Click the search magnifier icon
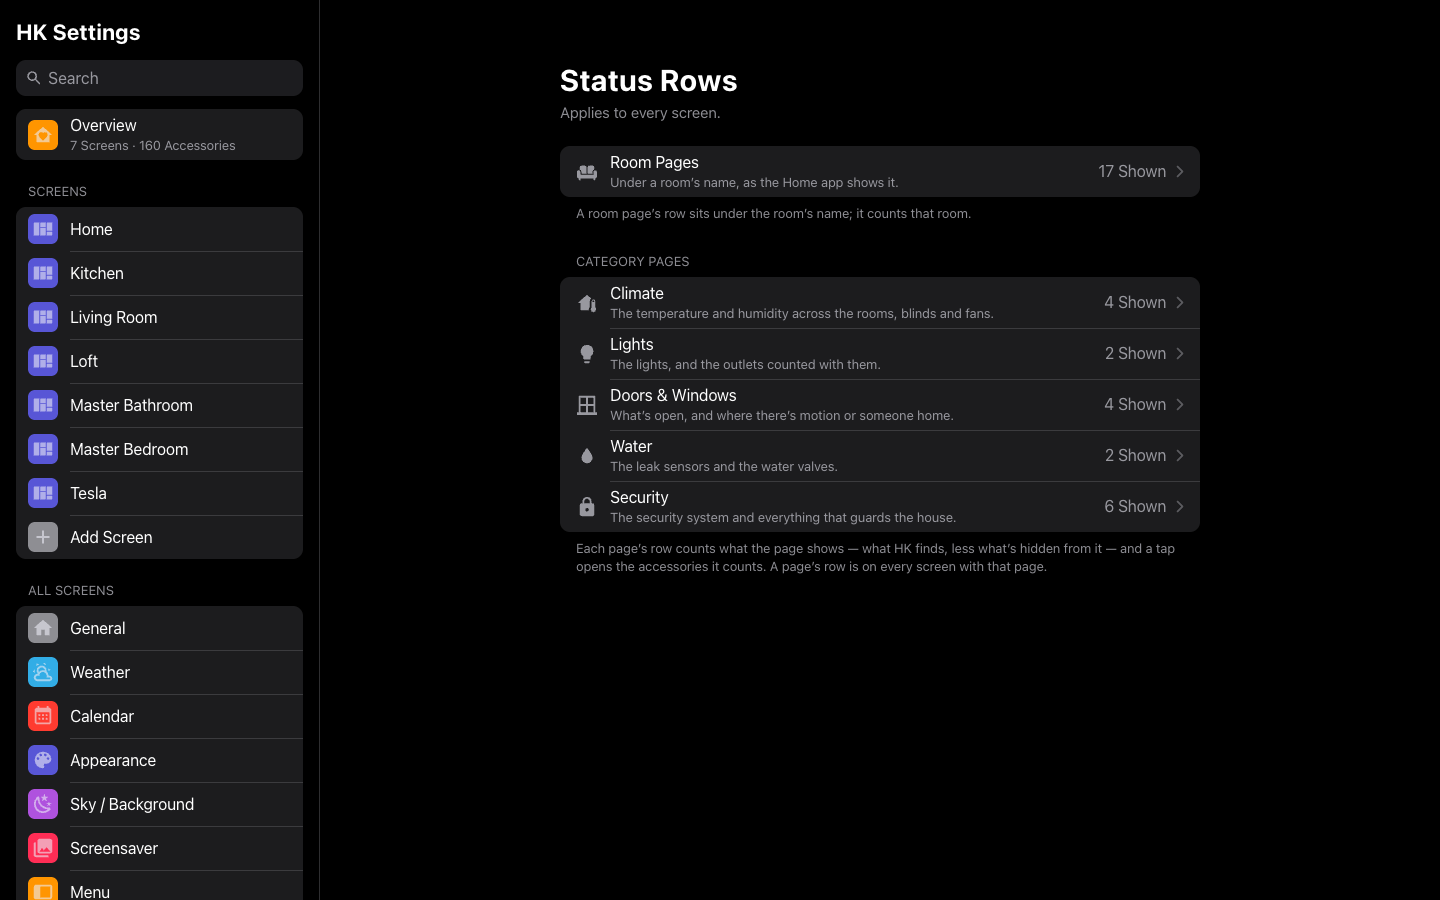Image resolution: width=1440 pixels, height=900 pixels. click(34, 78)
